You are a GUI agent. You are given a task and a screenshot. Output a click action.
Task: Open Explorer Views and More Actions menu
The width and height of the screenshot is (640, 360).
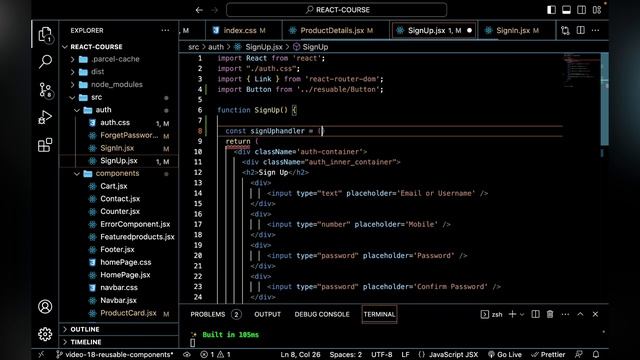165,30
